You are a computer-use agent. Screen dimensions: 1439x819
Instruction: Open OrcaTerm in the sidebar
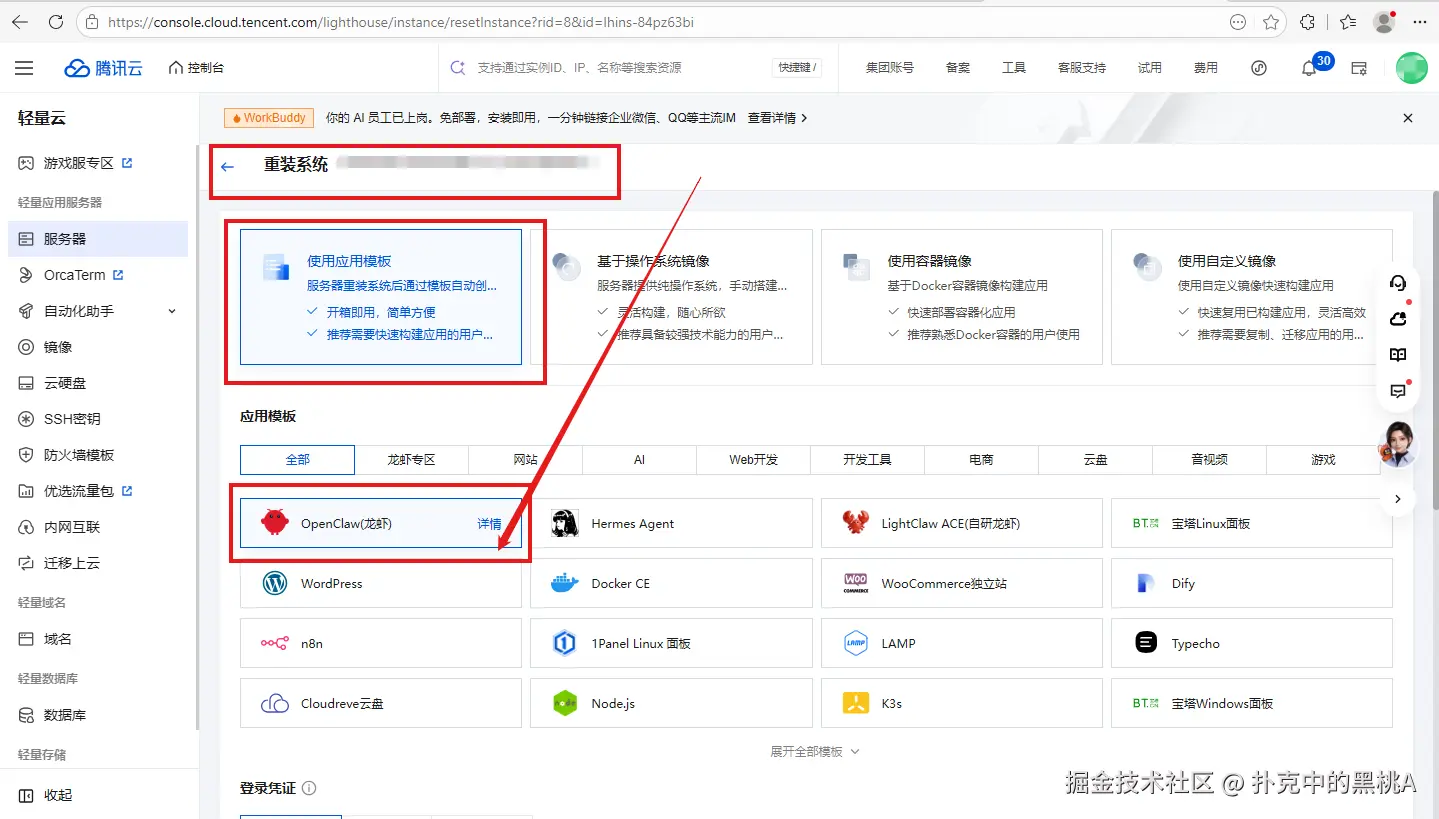98,275
